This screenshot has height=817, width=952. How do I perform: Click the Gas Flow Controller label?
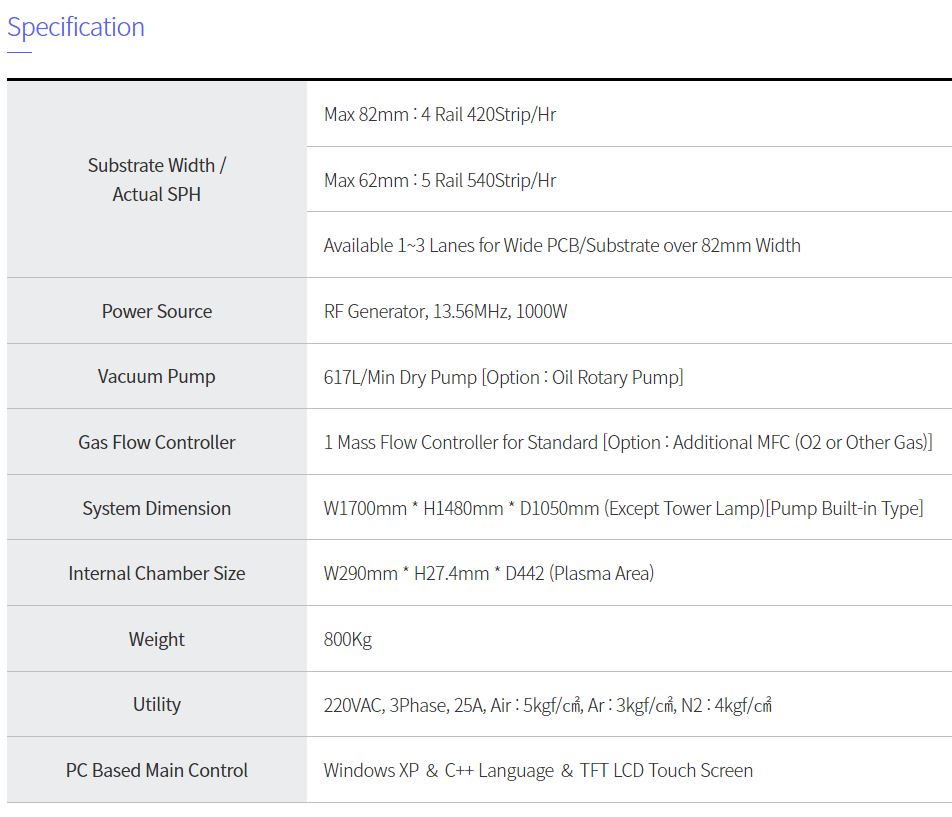[x=157, y=442]
